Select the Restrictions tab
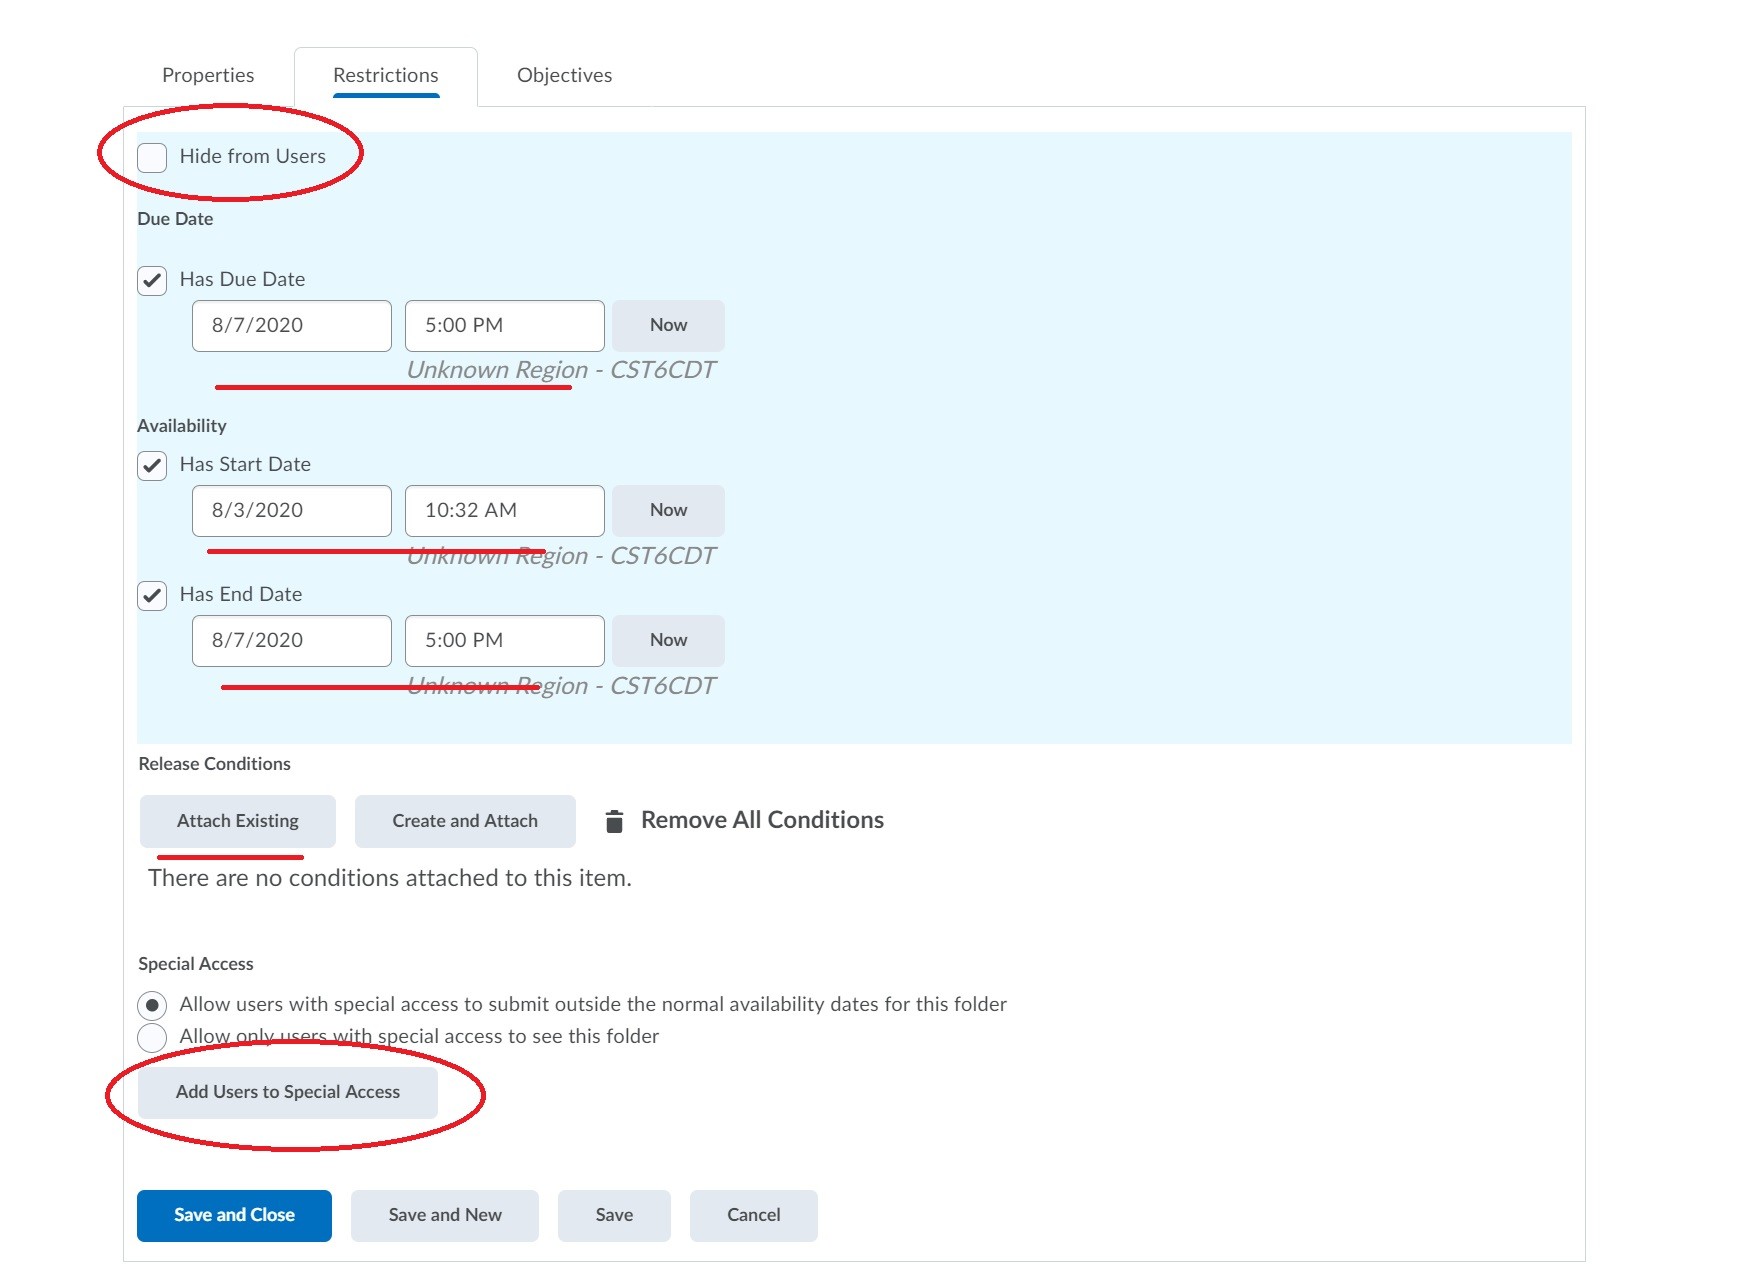 [x=385, y=75]
